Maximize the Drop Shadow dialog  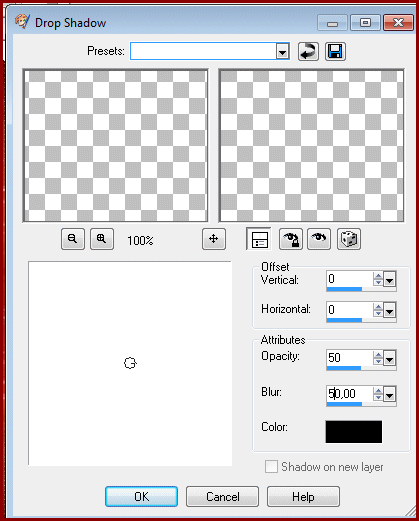click(x=365, y=23)
